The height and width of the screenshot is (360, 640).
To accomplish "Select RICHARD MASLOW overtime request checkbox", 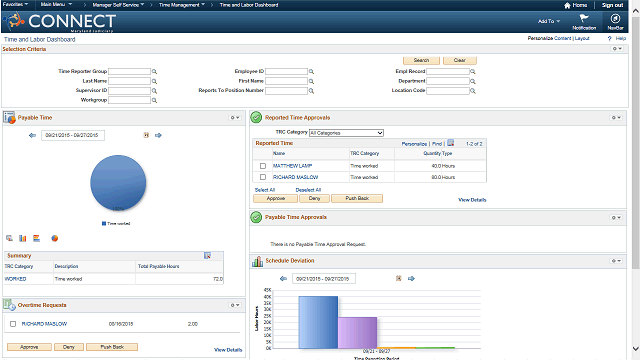I will tap(13, 324).
